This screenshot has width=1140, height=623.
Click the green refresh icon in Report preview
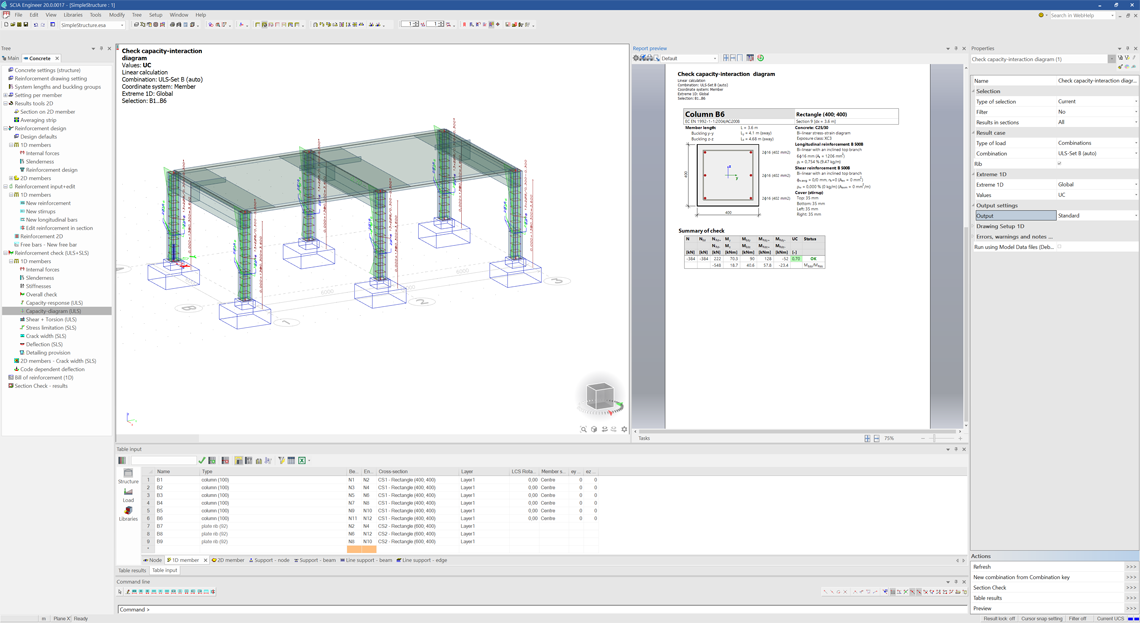point(760,58)
